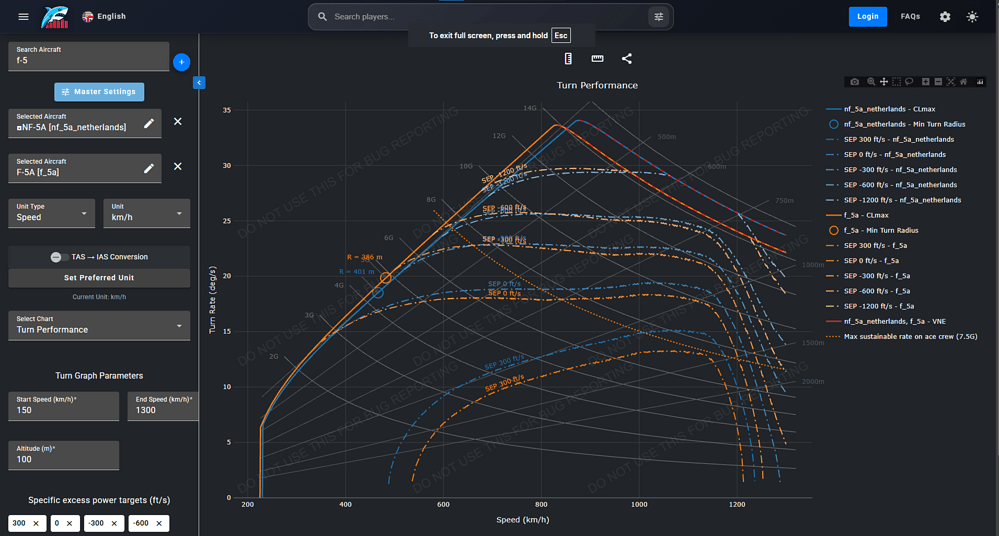
Task: Autoscale the chart axes
Action: tap(951, 82)
